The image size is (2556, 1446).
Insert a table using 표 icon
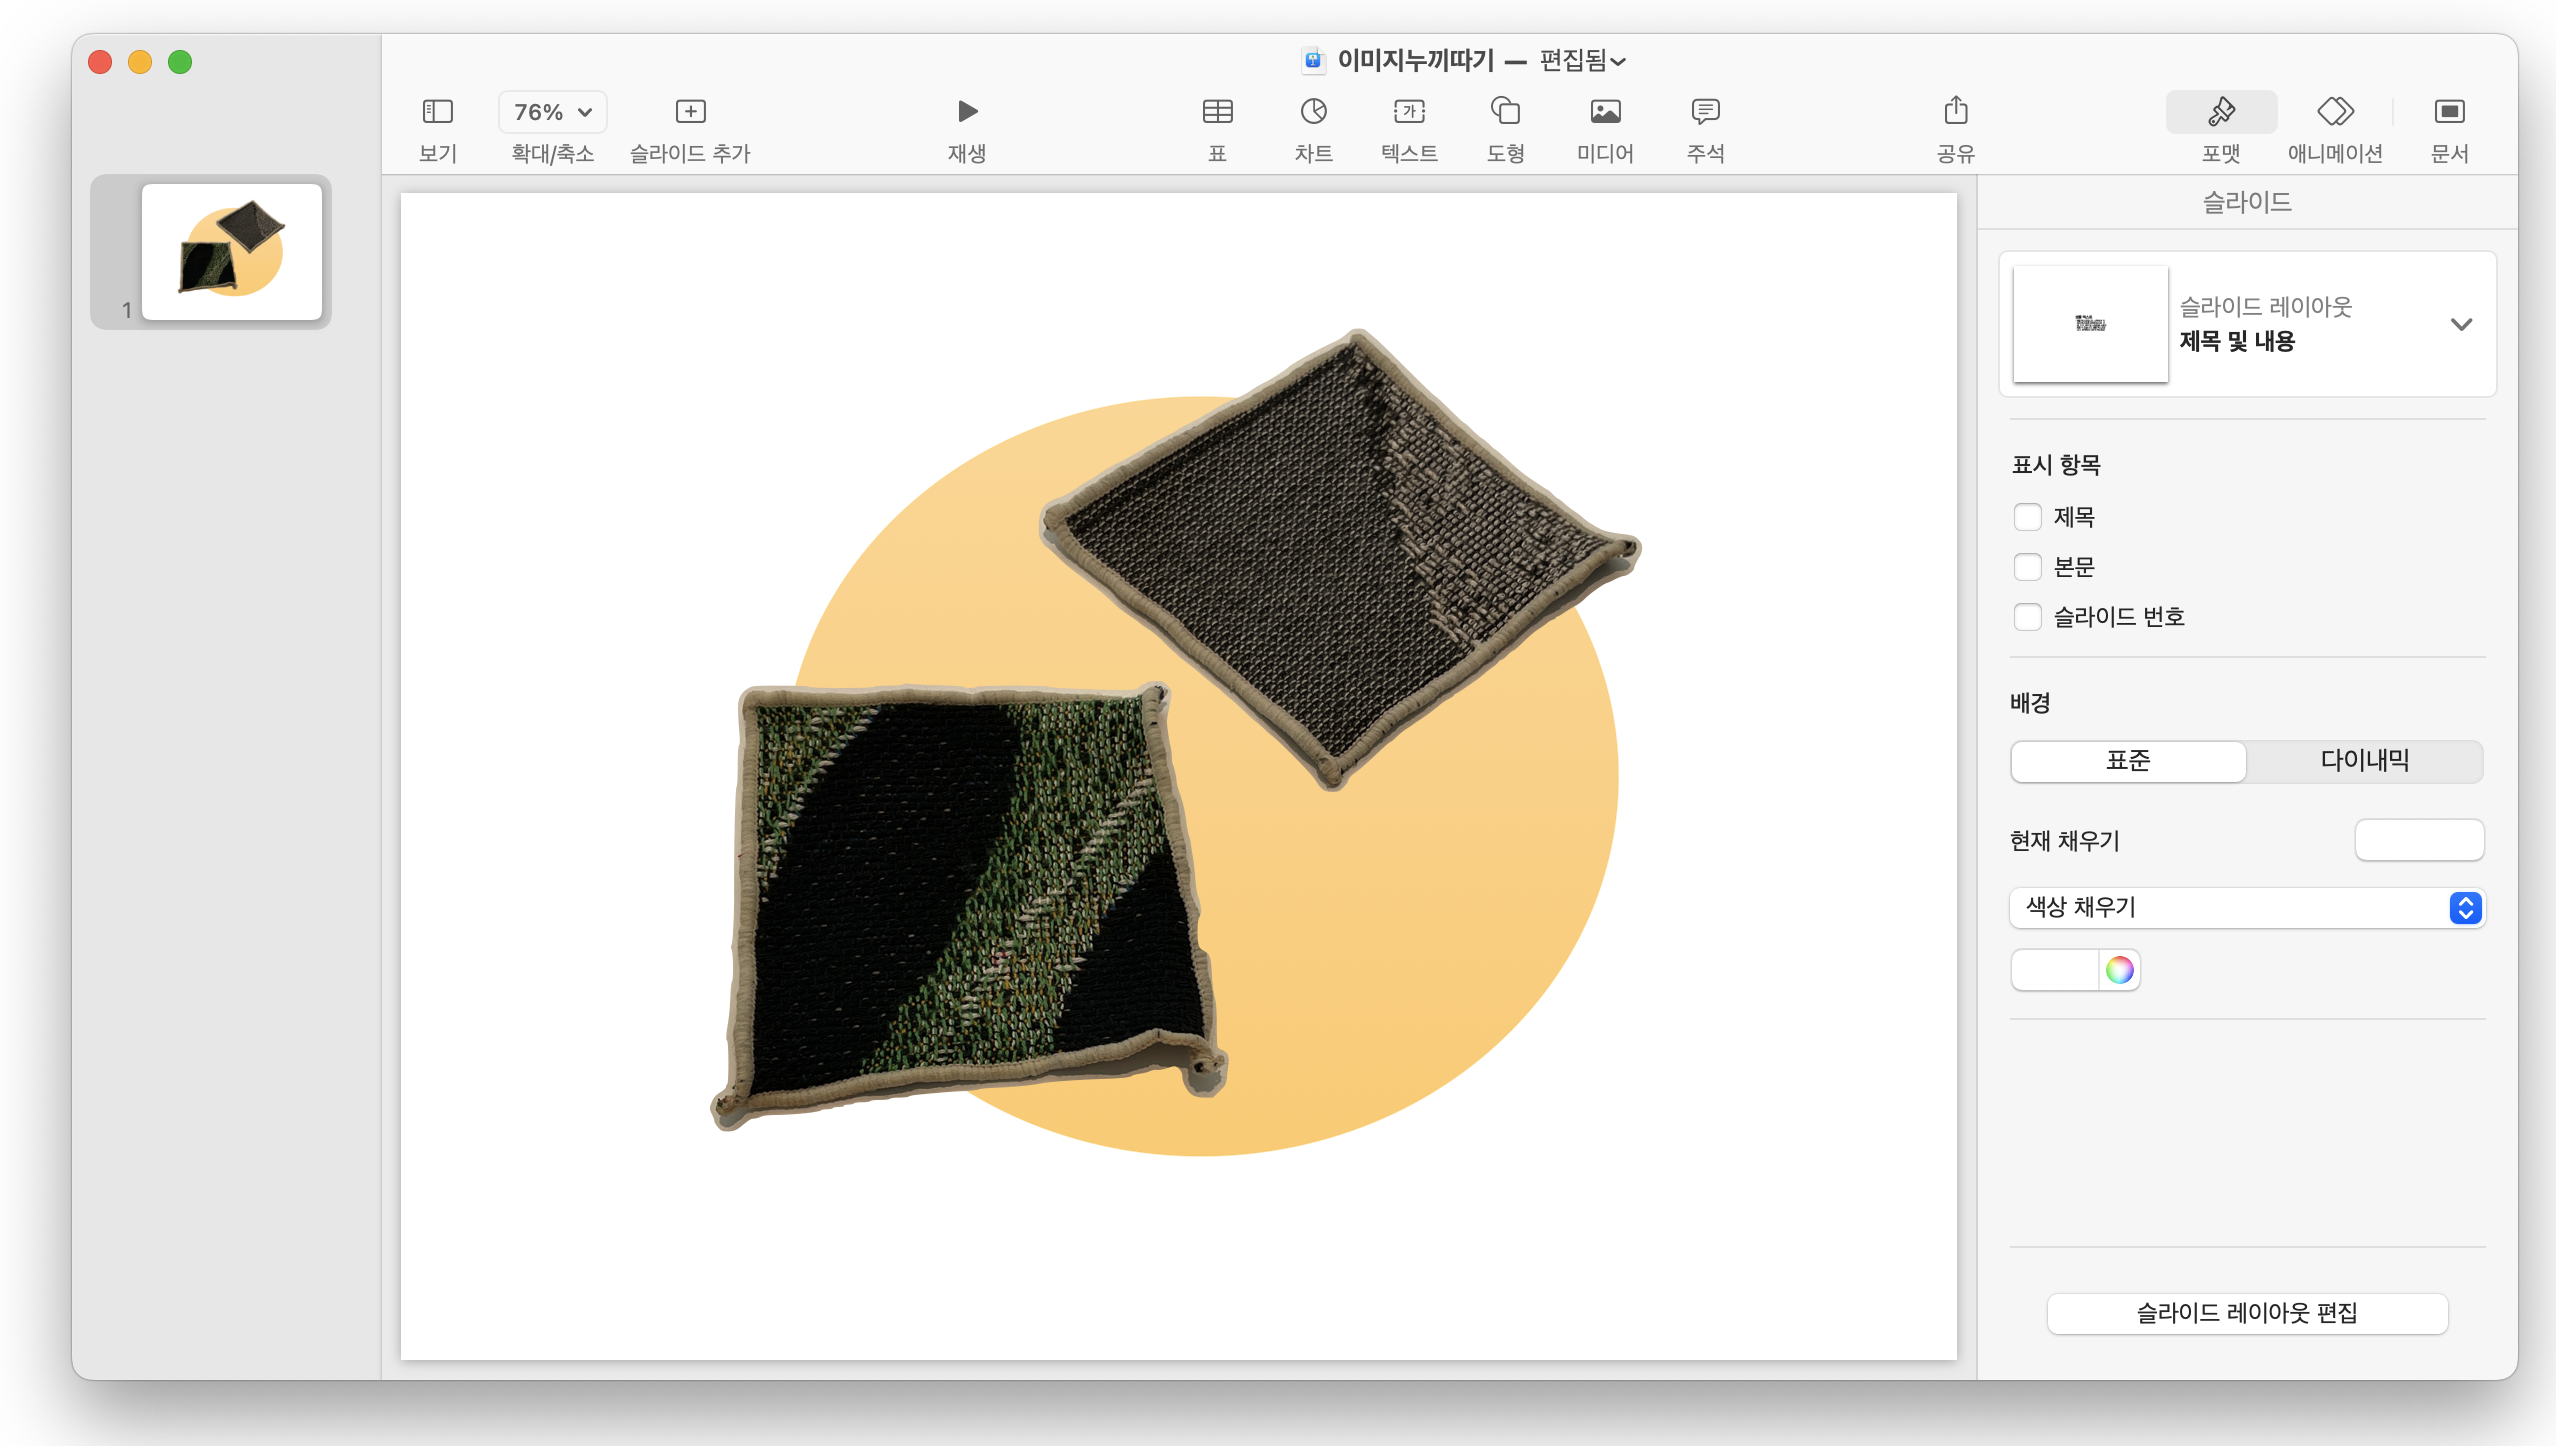pyautogui.click(x=1217, y=112)
